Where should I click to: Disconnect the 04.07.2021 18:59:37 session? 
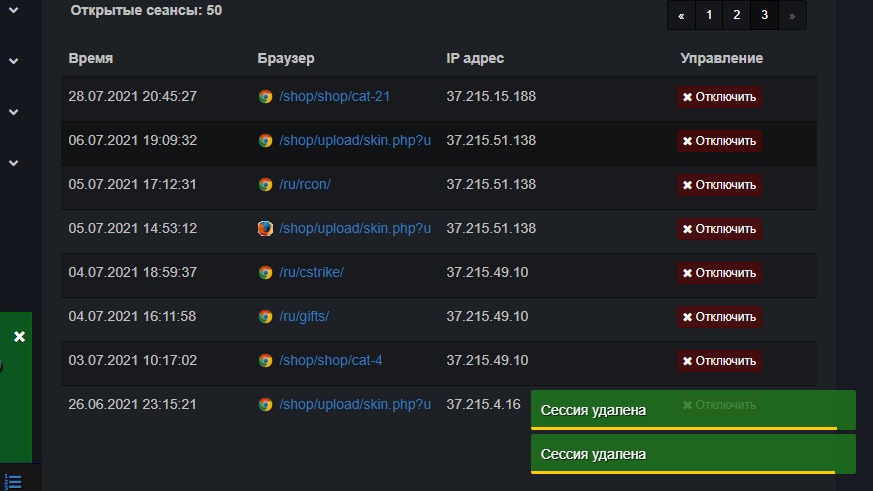point(719,273)
